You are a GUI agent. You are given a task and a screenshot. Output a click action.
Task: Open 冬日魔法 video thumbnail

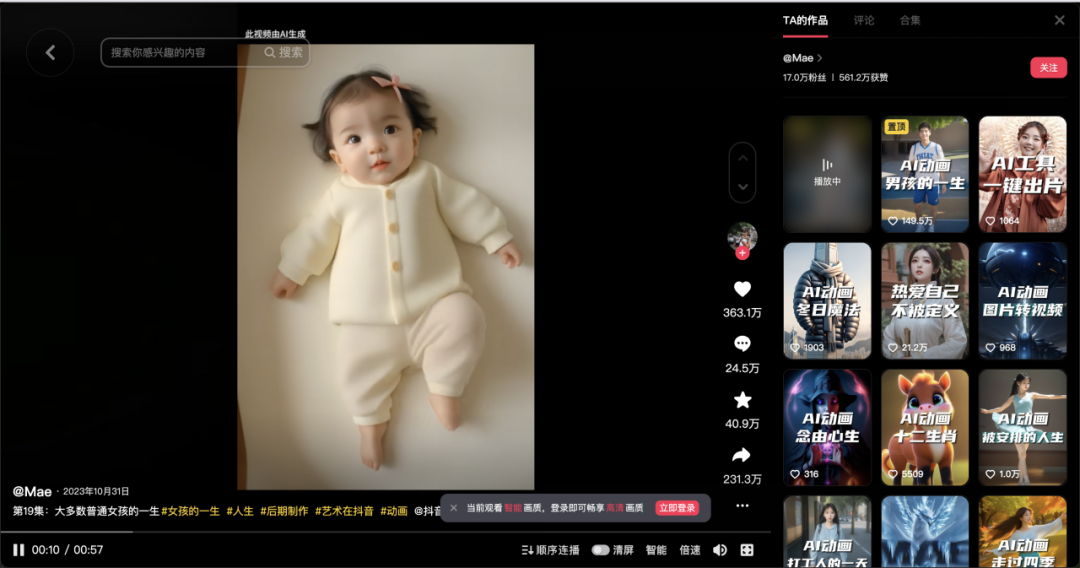pos(827,301)
